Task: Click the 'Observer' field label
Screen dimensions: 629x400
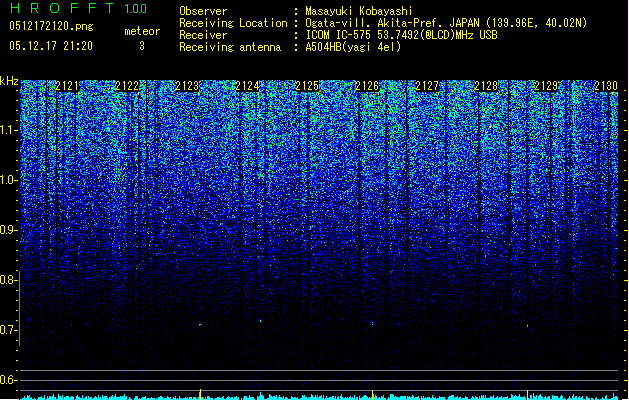Action: (x=203, y=11)
